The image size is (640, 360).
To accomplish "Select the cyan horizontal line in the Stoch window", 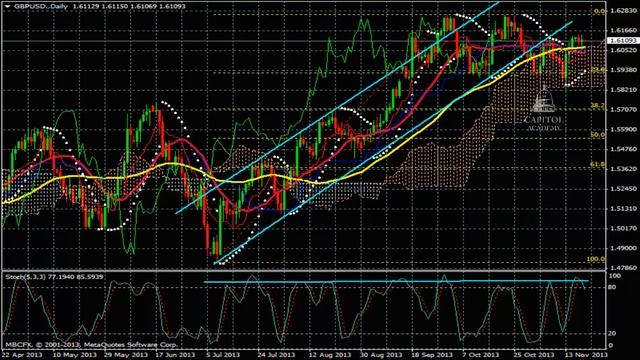I will tap(396, 281).
